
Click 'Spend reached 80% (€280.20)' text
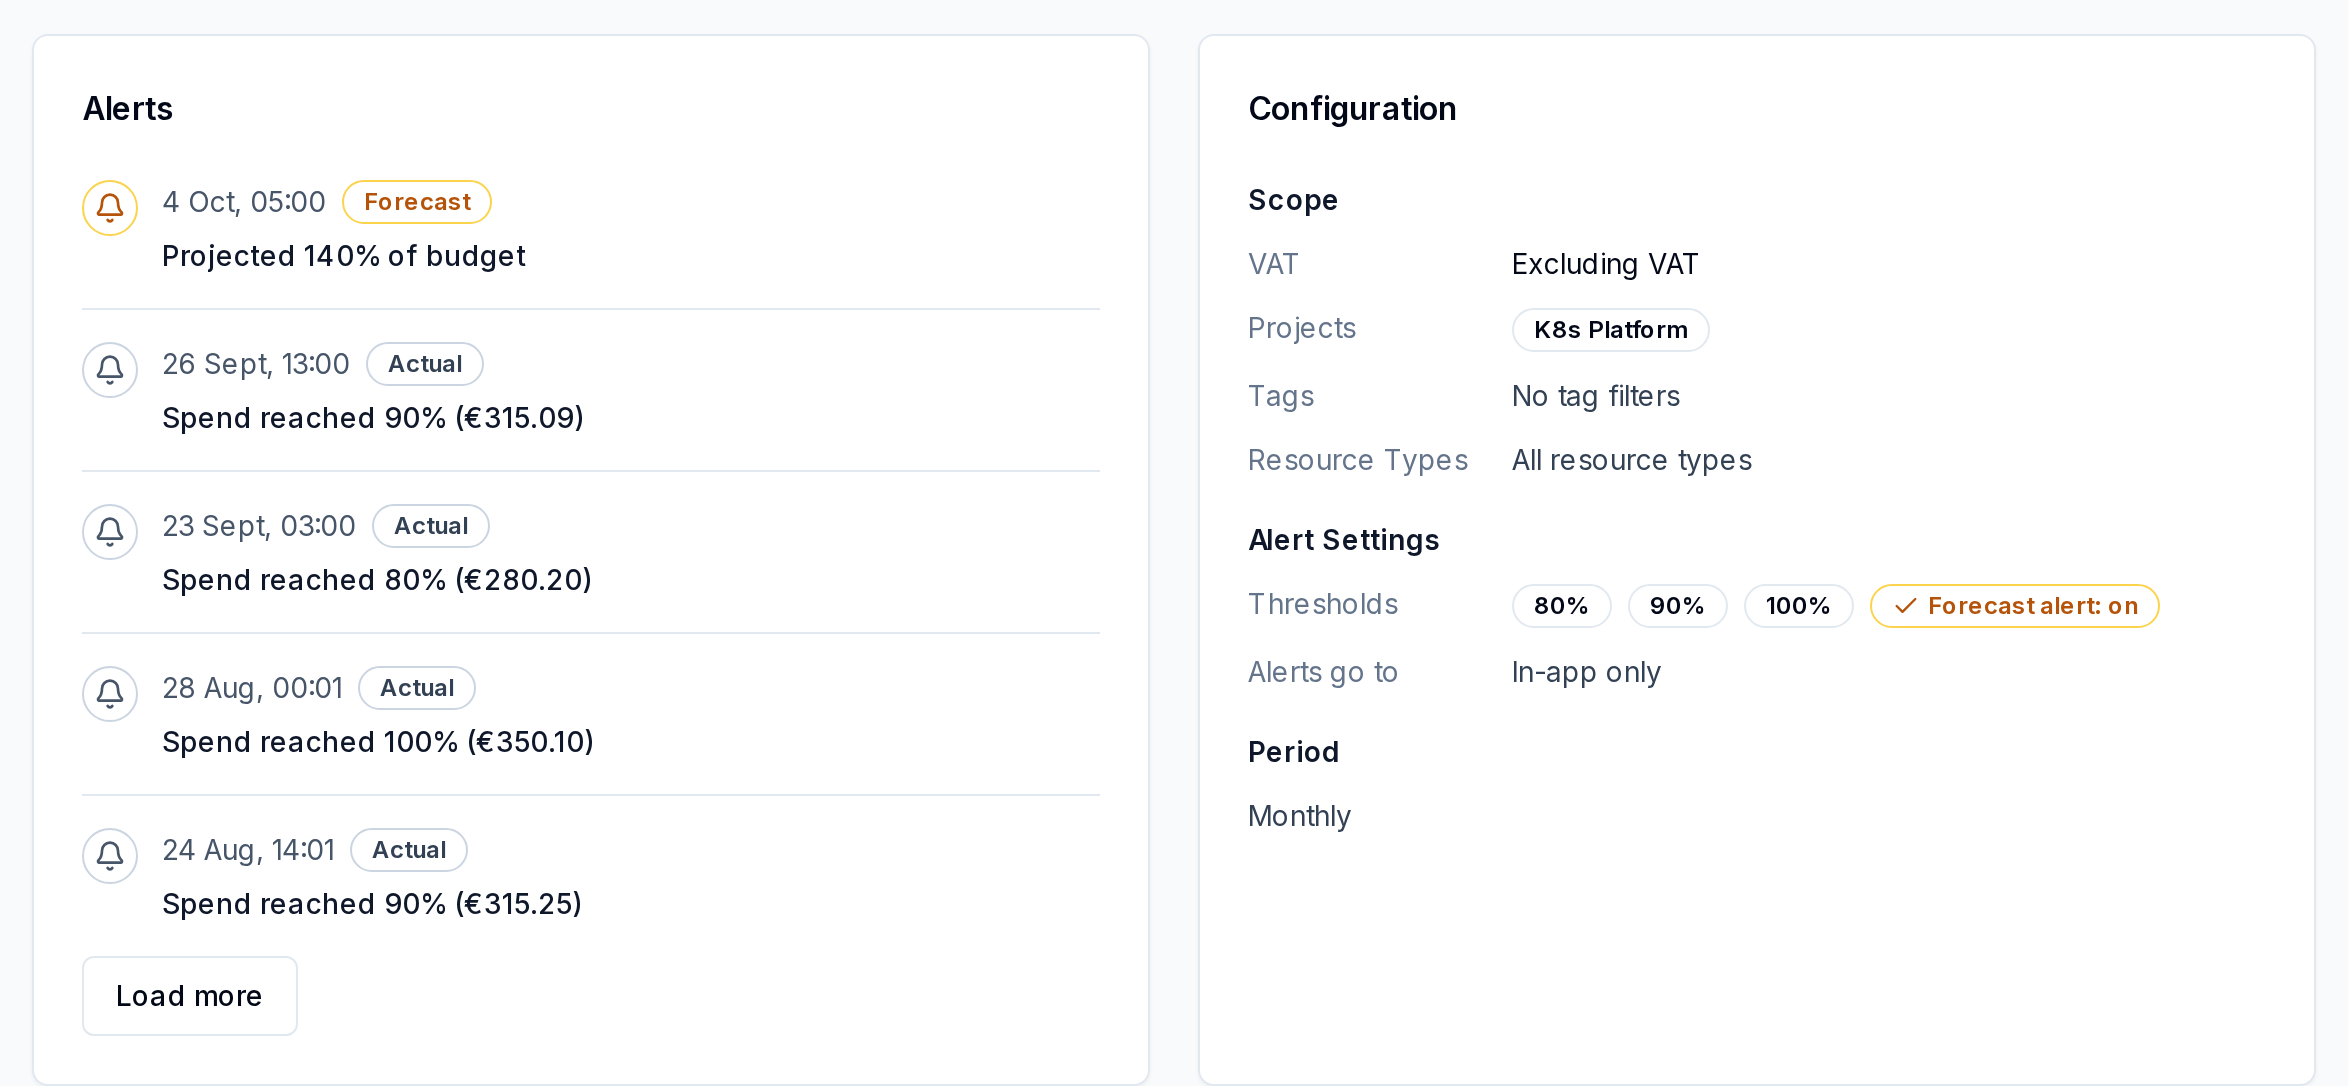(377, 580)
